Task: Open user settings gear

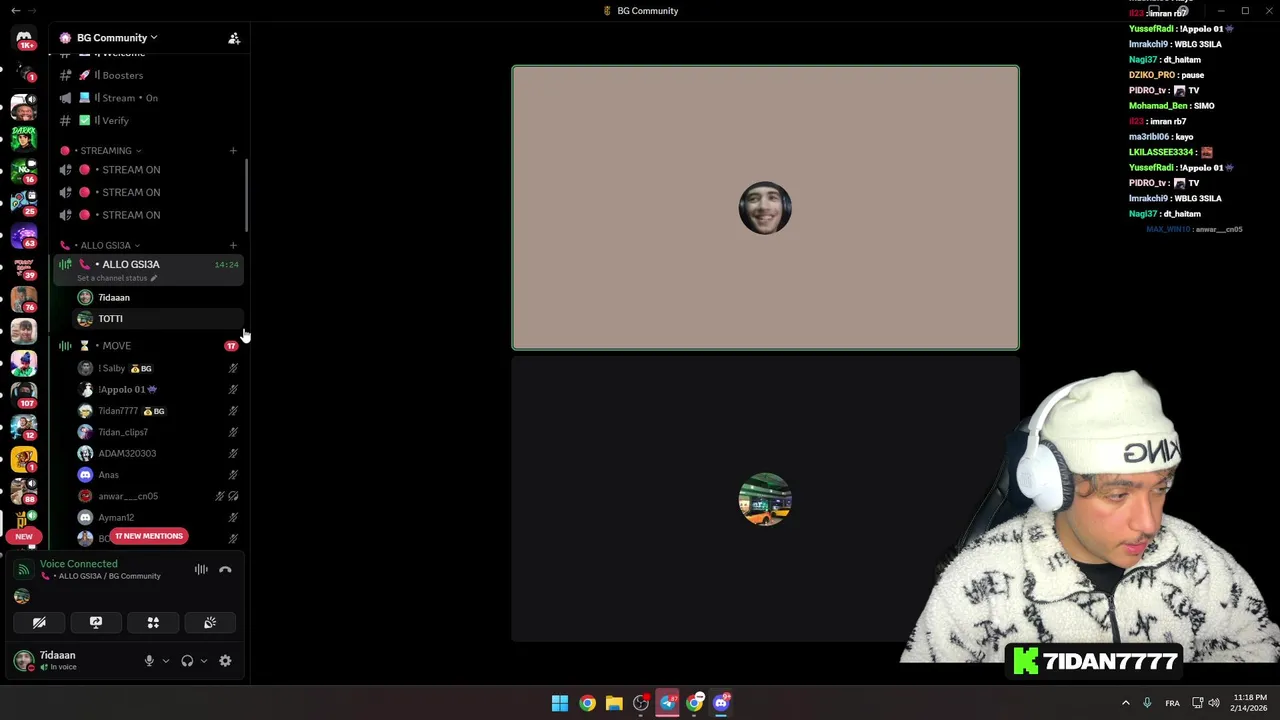Action: [x=225, y=661]
